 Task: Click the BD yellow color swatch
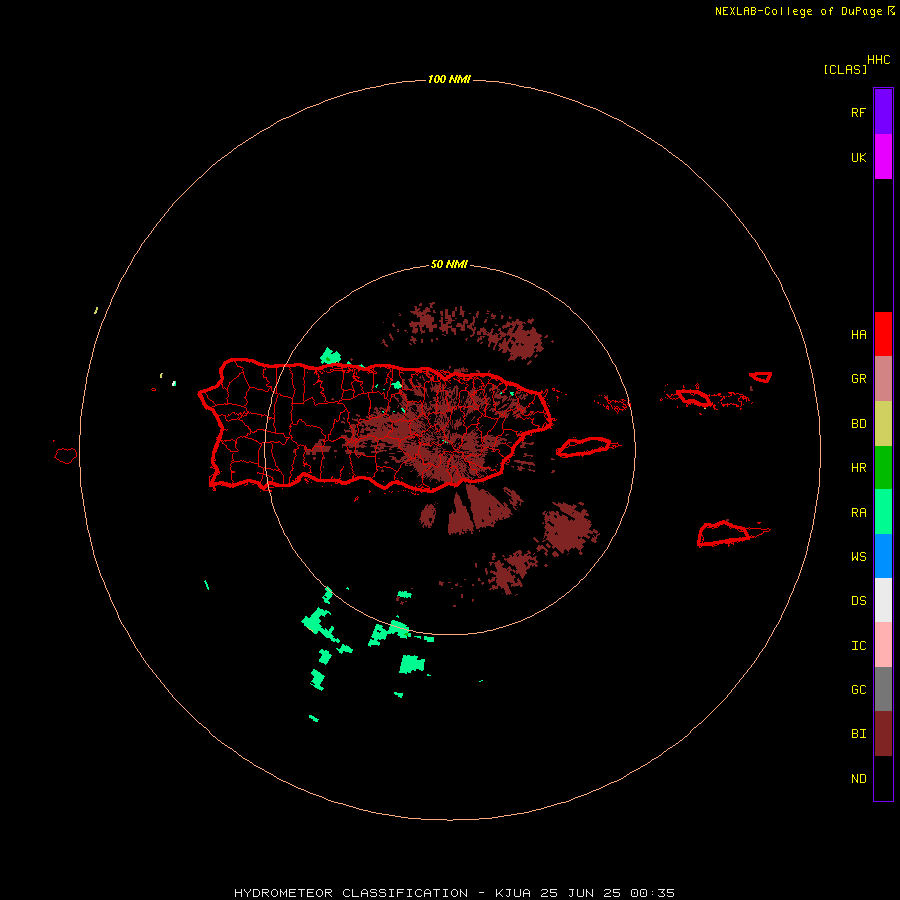(x=883, y=423)
